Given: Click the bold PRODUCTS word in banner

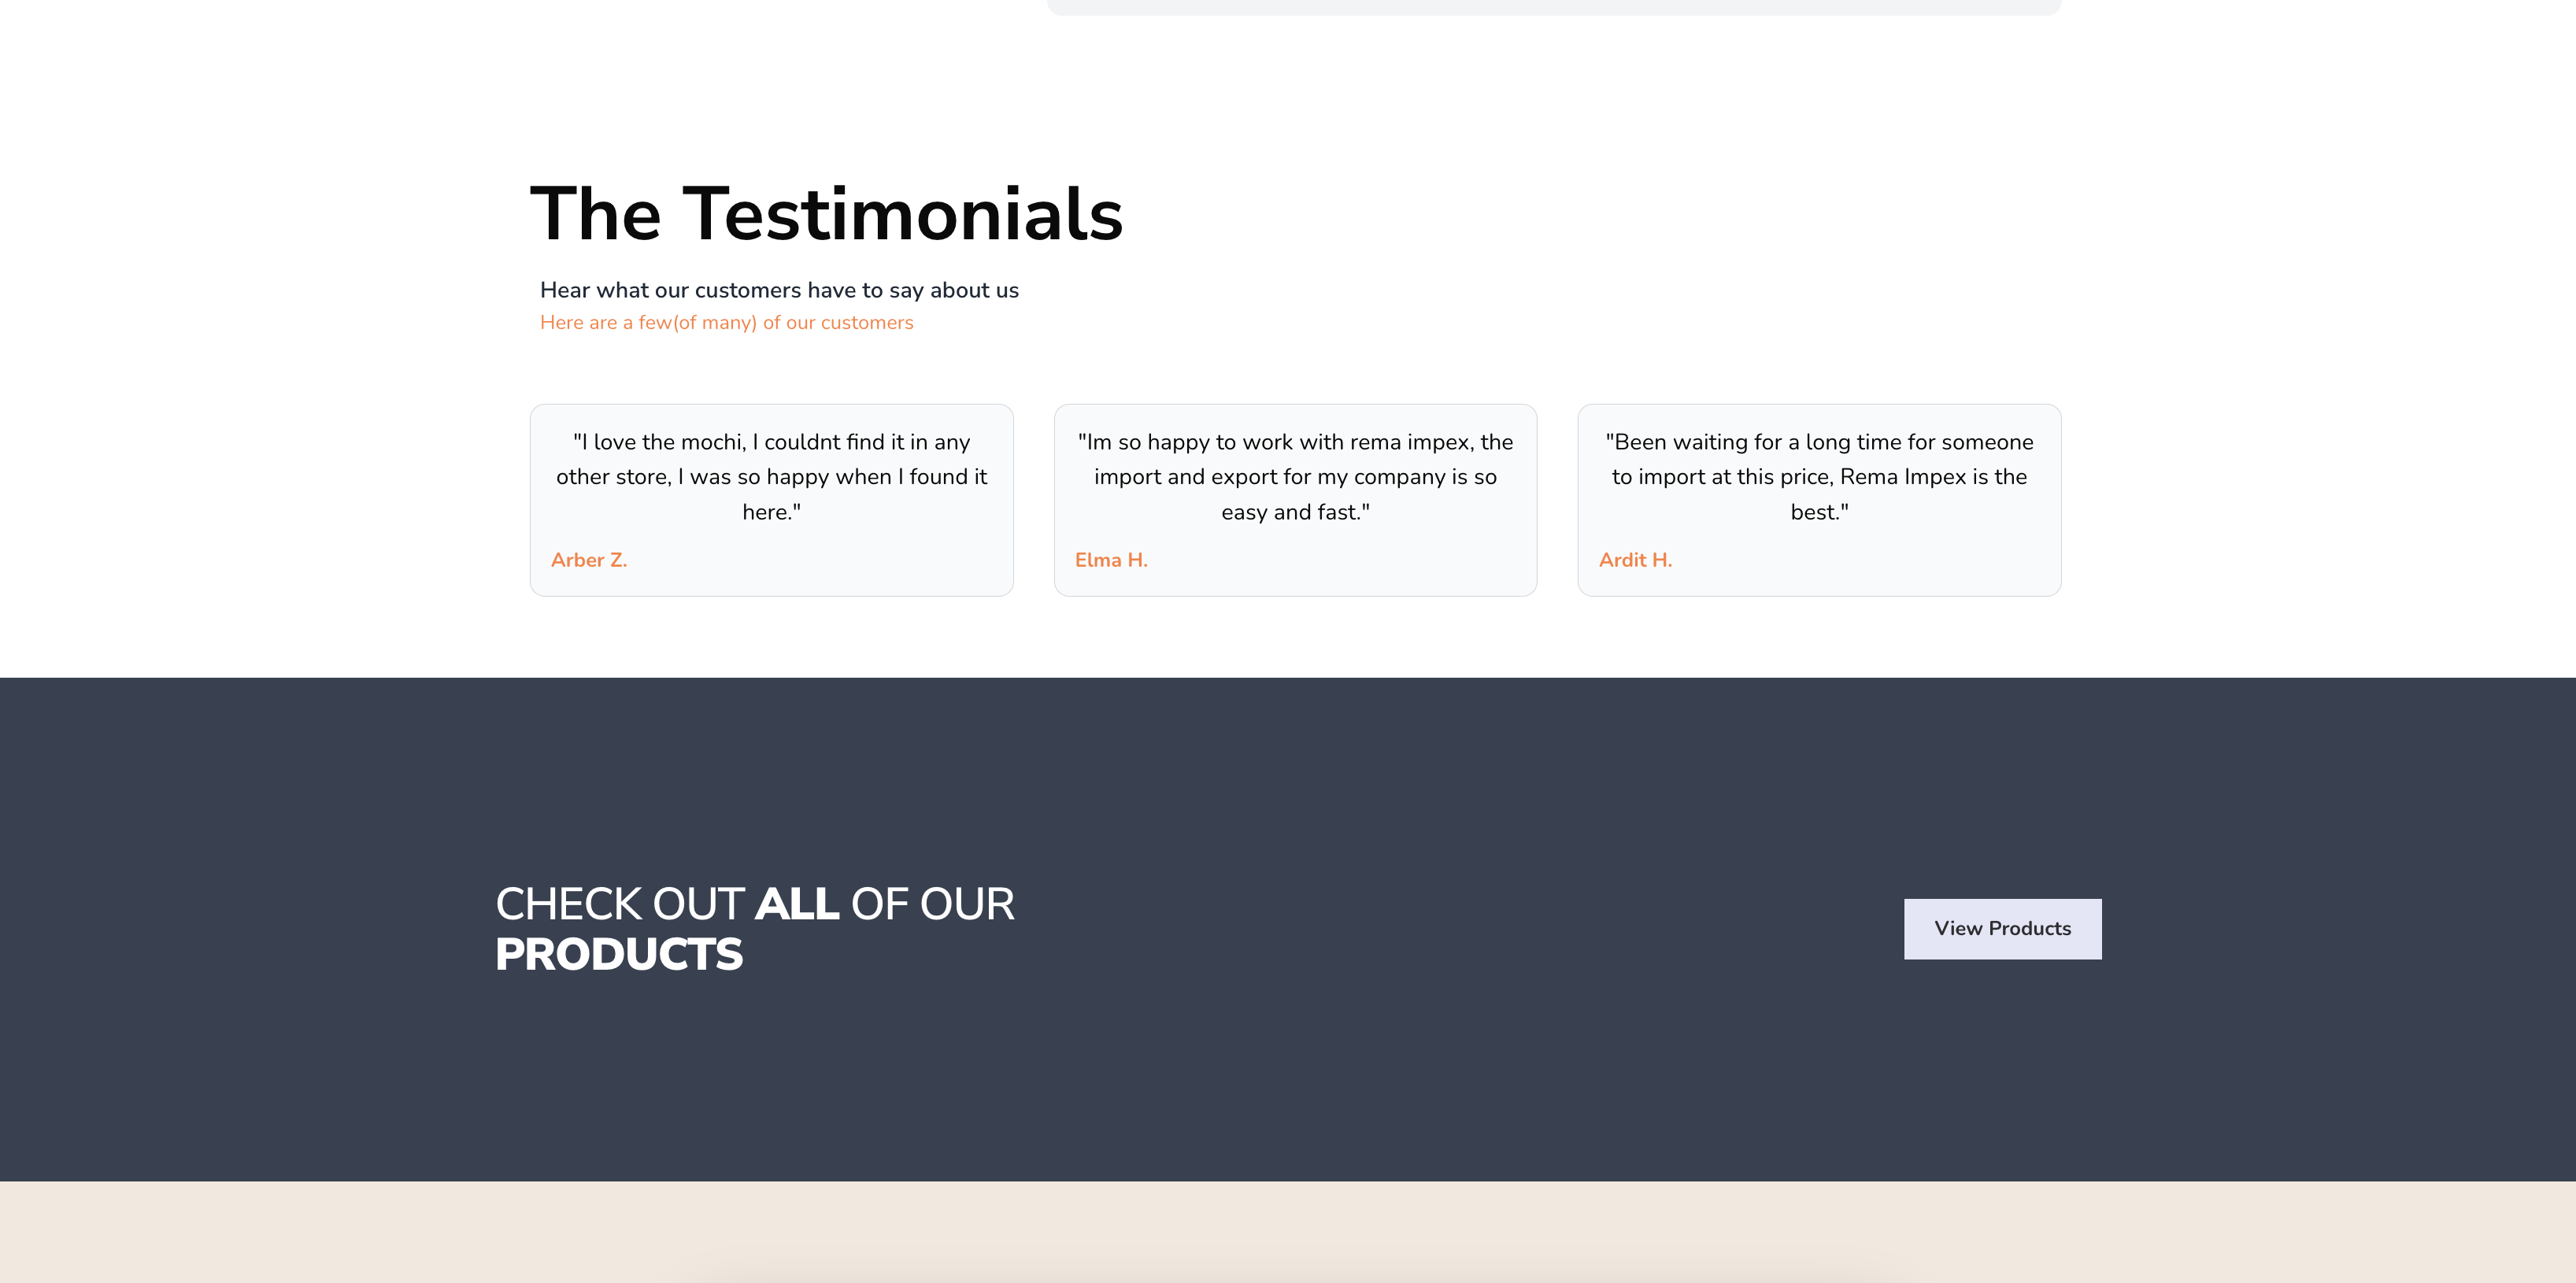Looking at the screenshot, I should point(619,955).
